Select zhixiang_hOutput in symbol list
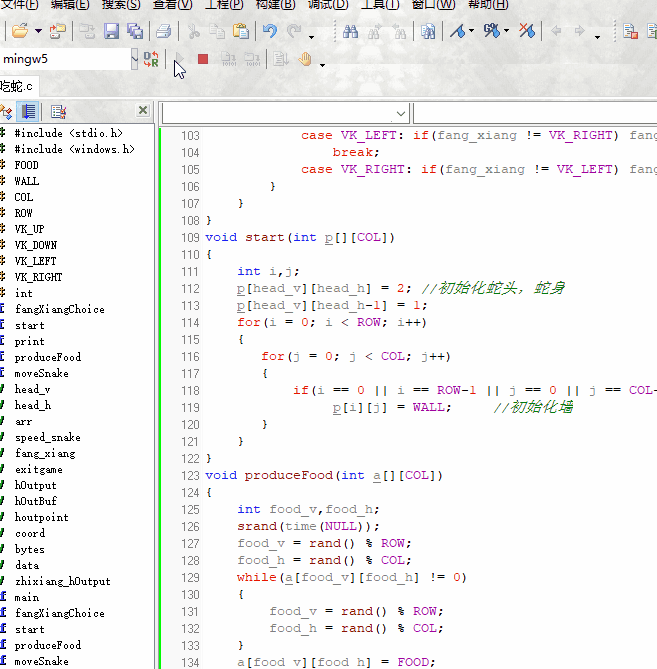 tap(63, 582)
